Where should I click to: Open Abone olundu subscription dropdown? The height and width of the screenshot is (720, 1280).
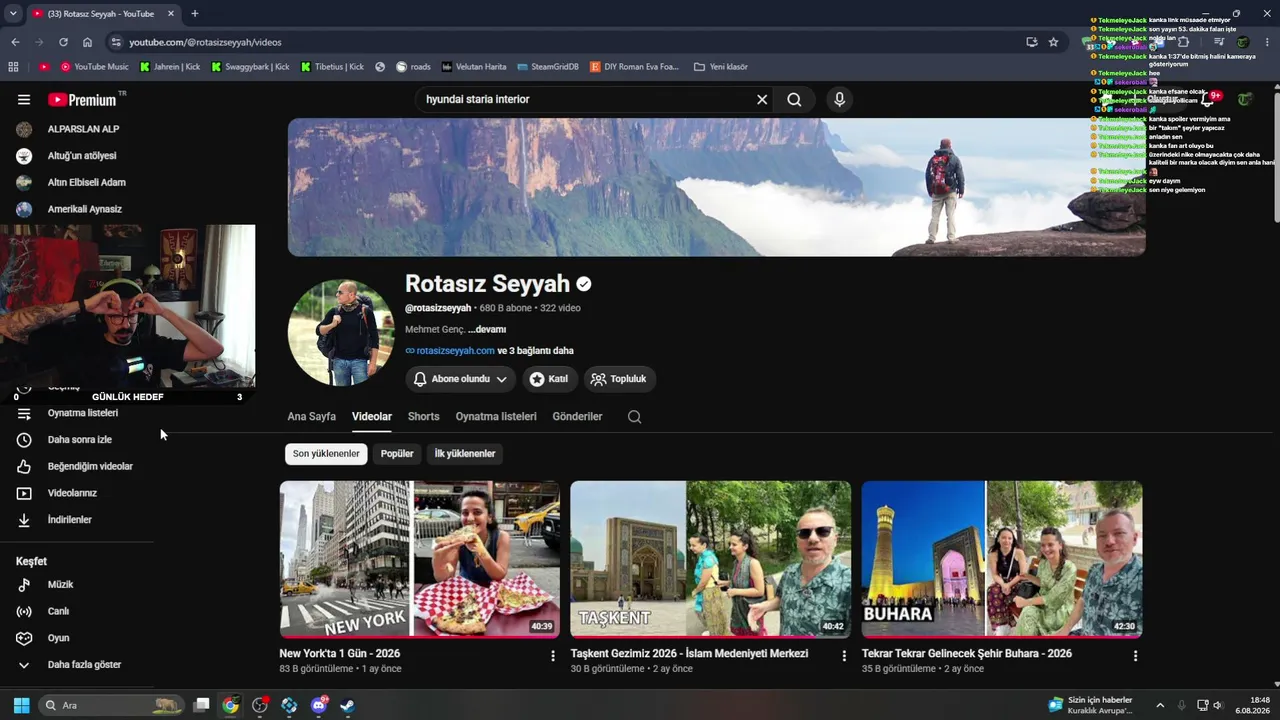(461, 379)
